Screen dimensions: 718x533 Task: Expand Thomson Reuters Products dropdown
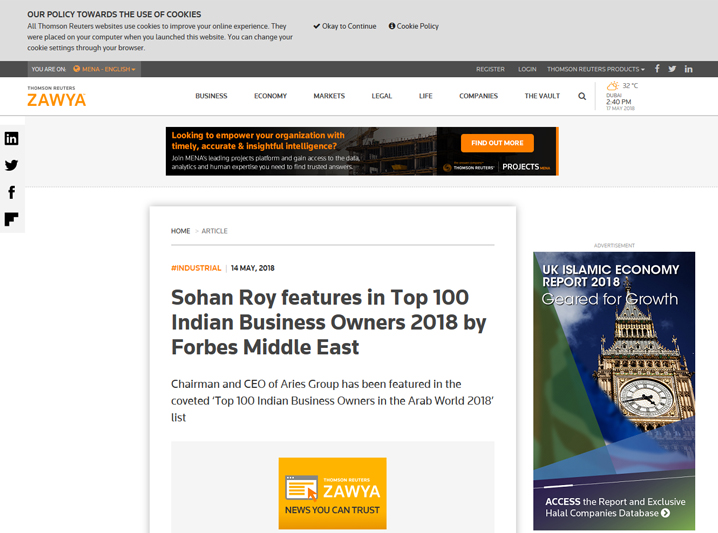595,70
